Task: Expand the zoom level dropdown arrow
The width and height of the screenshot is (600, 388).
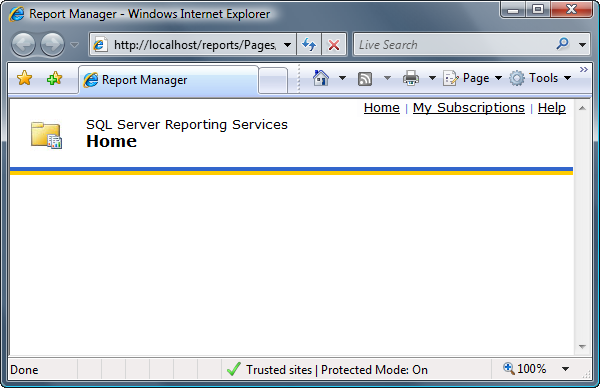Action: pos(565,369)
